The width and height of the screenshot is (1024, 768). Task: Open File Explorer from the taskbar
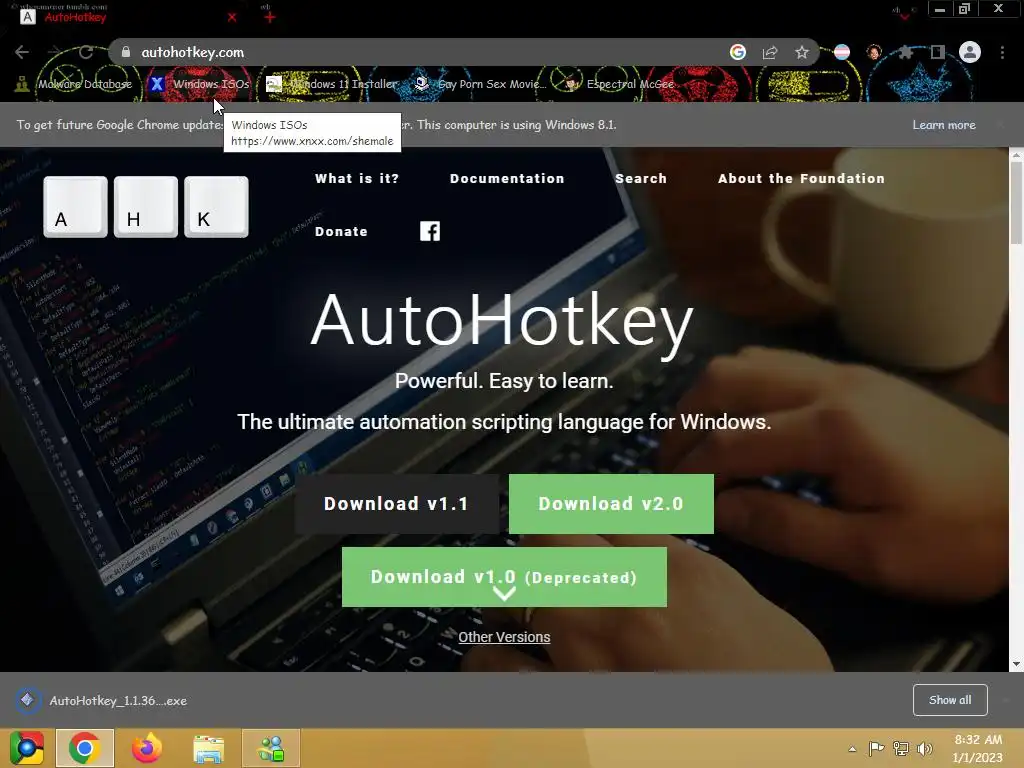click(x=208, y=748)
